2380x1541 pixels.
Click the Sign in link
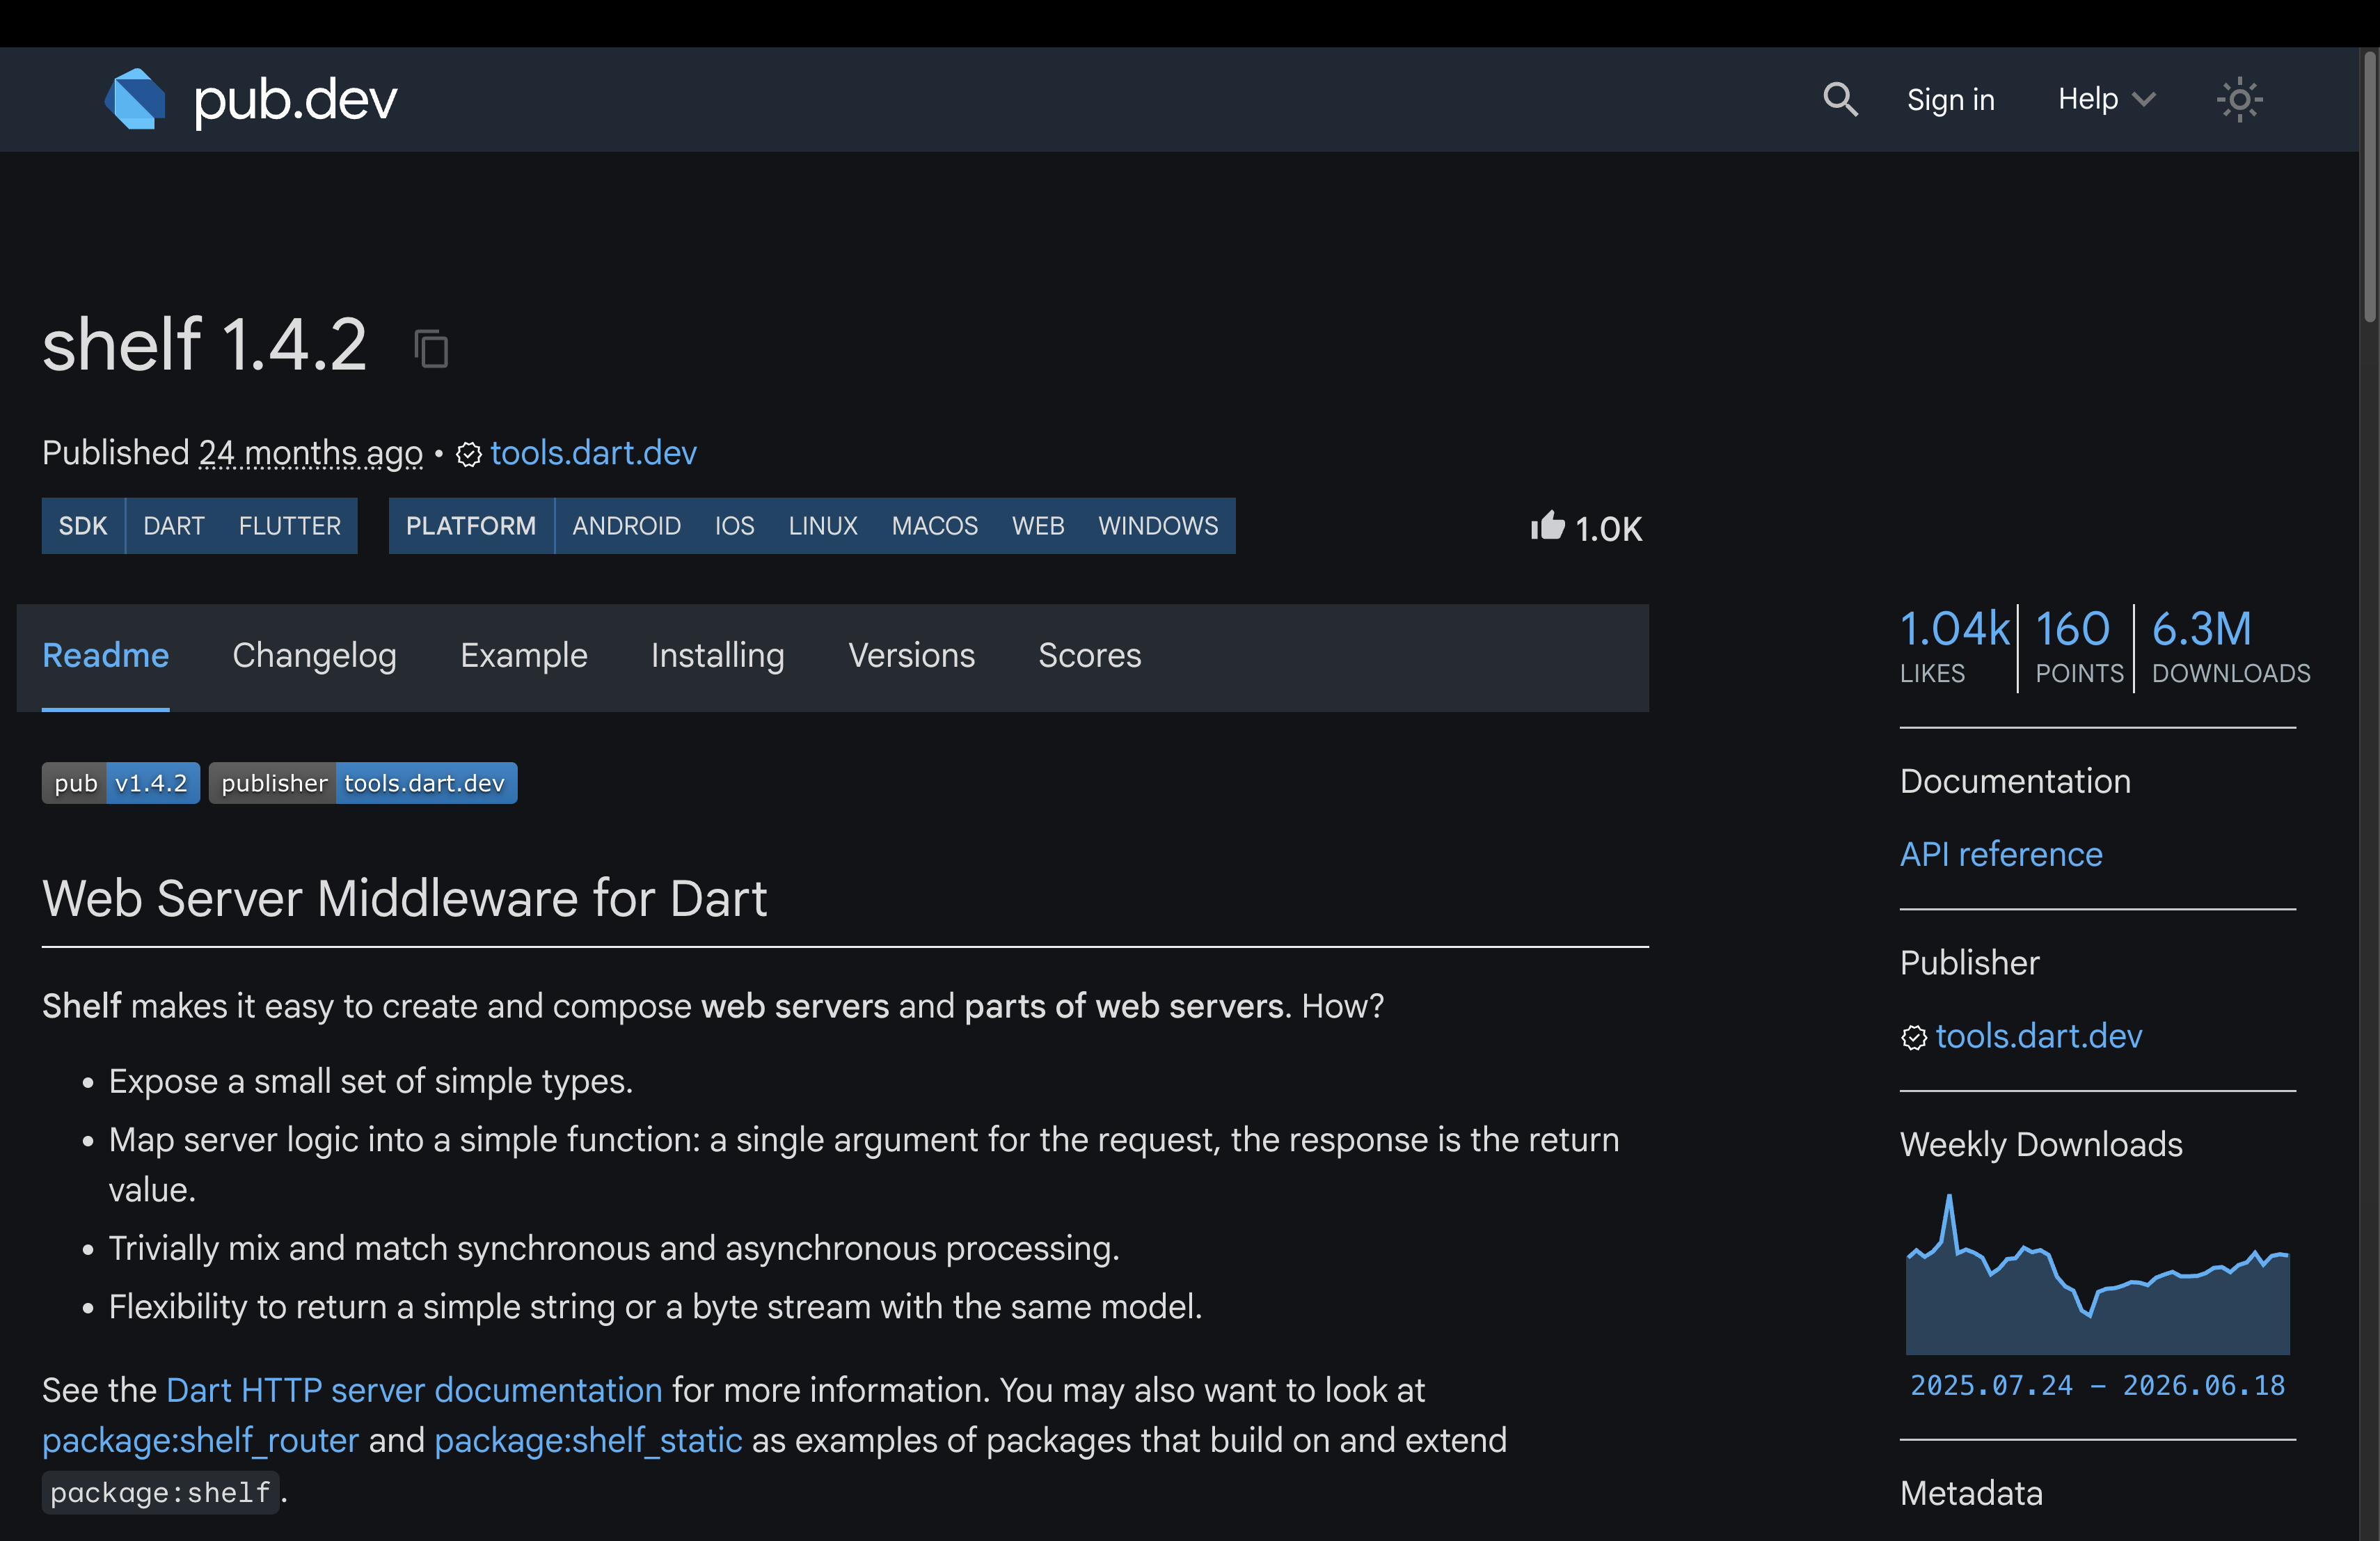[x=1950, y=99]
